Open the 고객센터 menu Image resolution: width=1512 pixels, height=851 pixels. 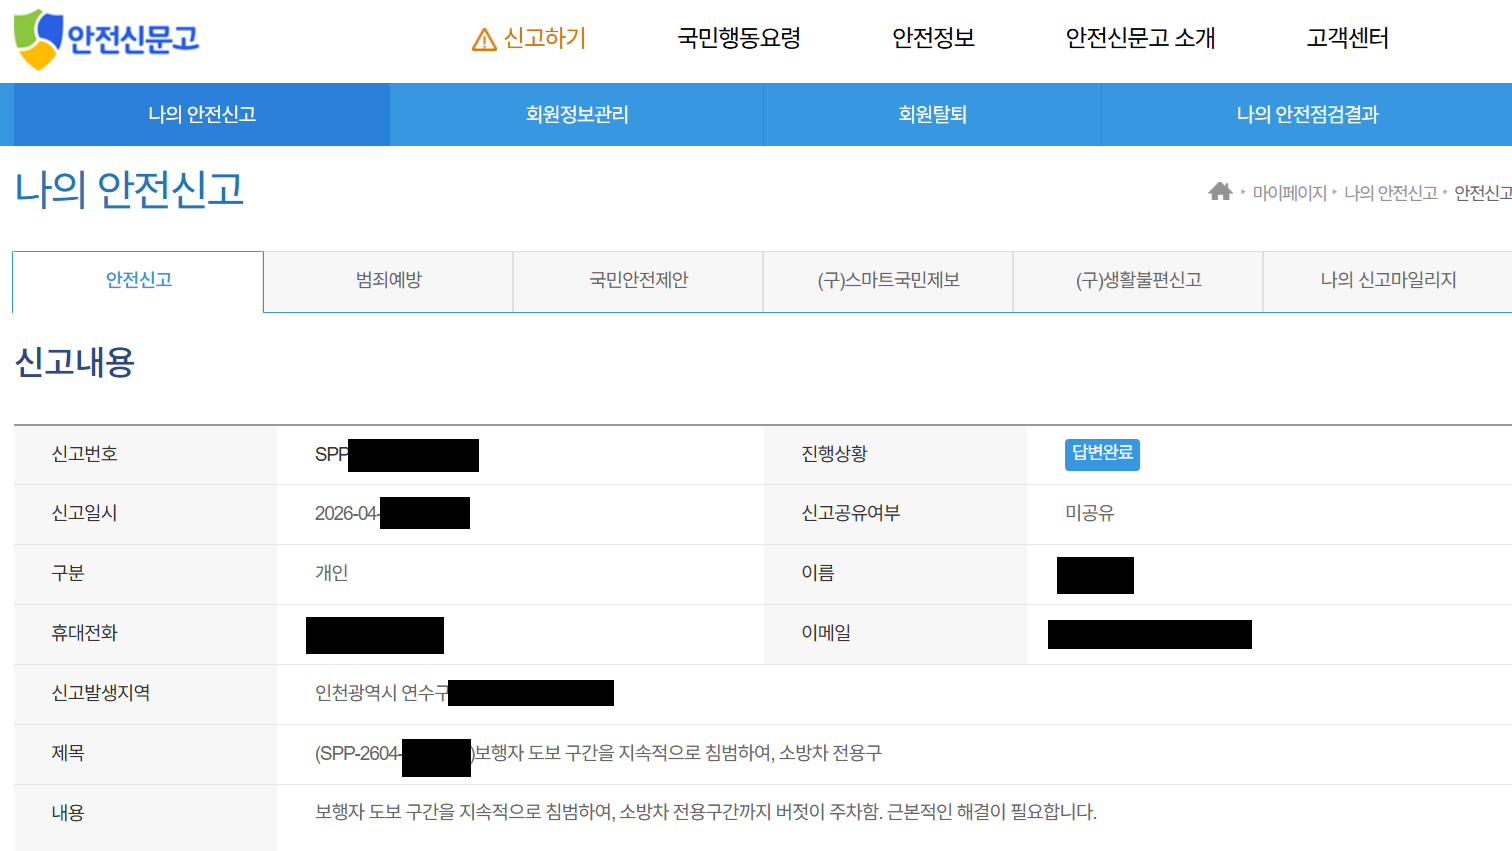1347,38
